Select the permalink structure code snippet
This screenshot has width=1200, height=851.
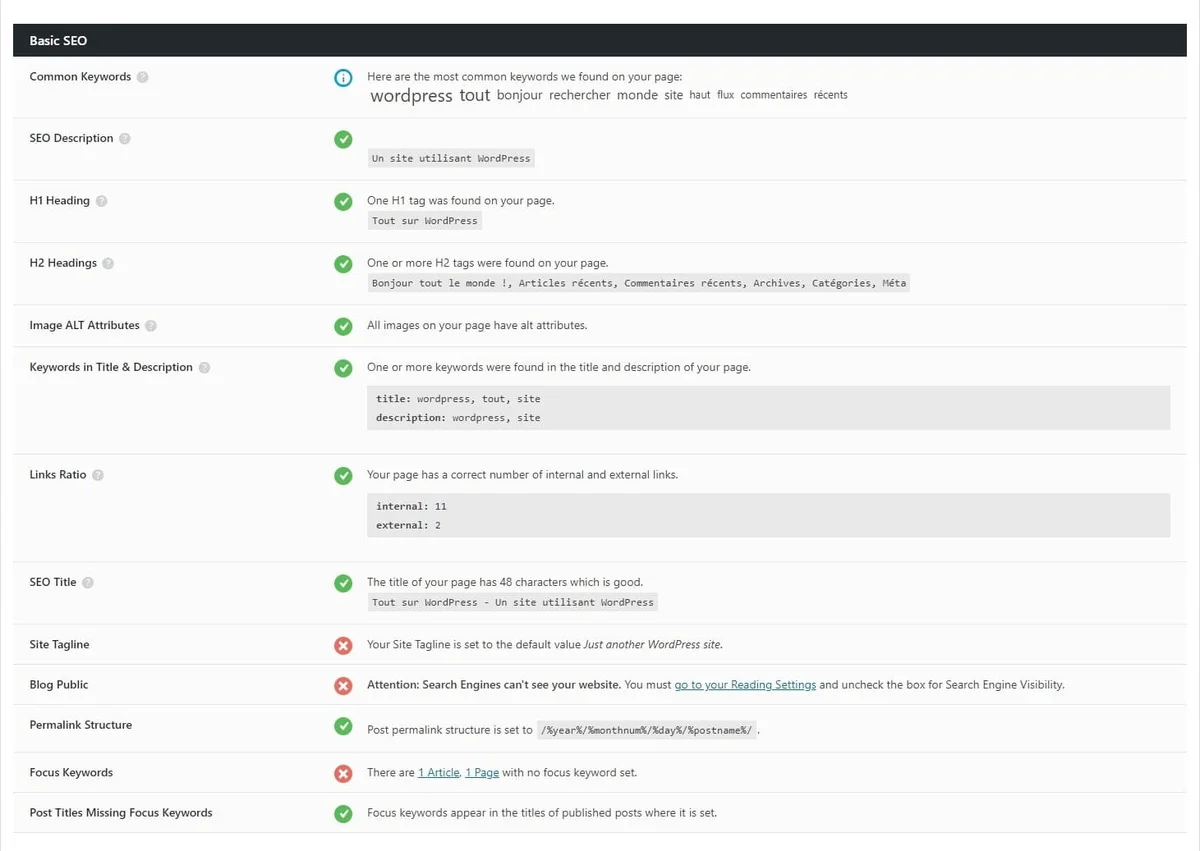pyautogui.click(x=646, y=730)
